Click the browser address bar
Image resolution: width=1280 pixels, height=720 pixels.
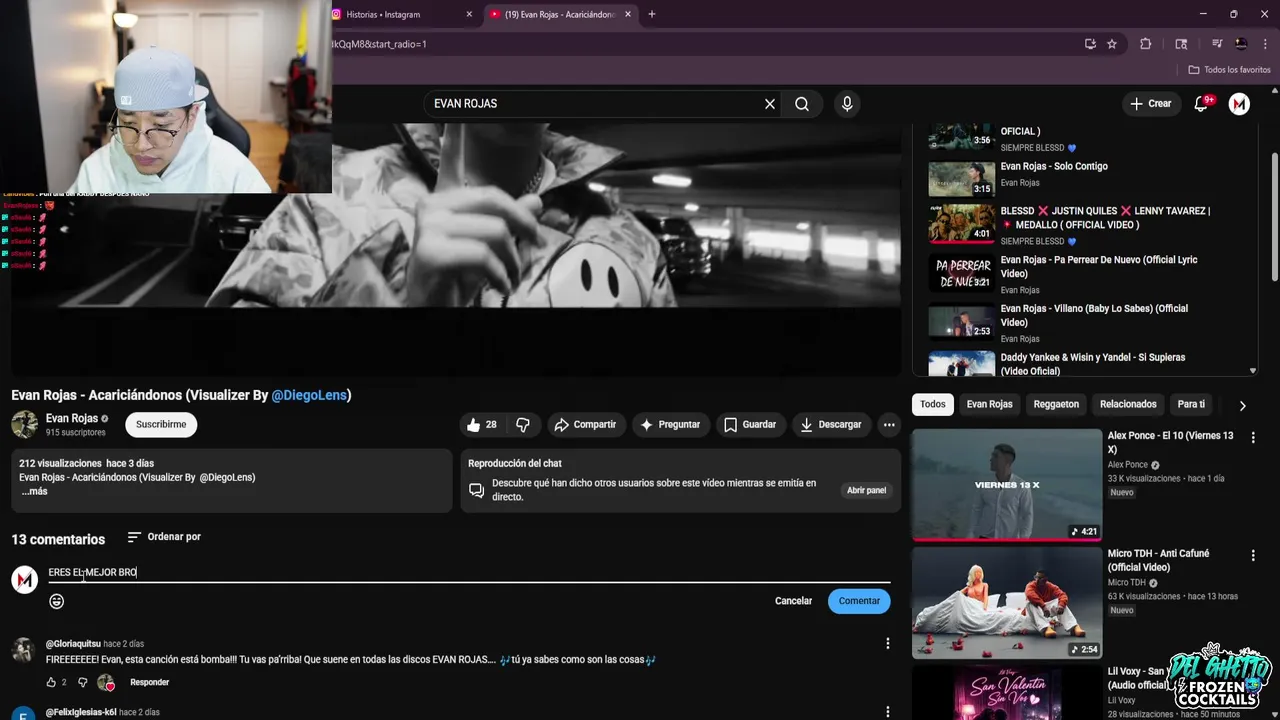coord(700,44)
